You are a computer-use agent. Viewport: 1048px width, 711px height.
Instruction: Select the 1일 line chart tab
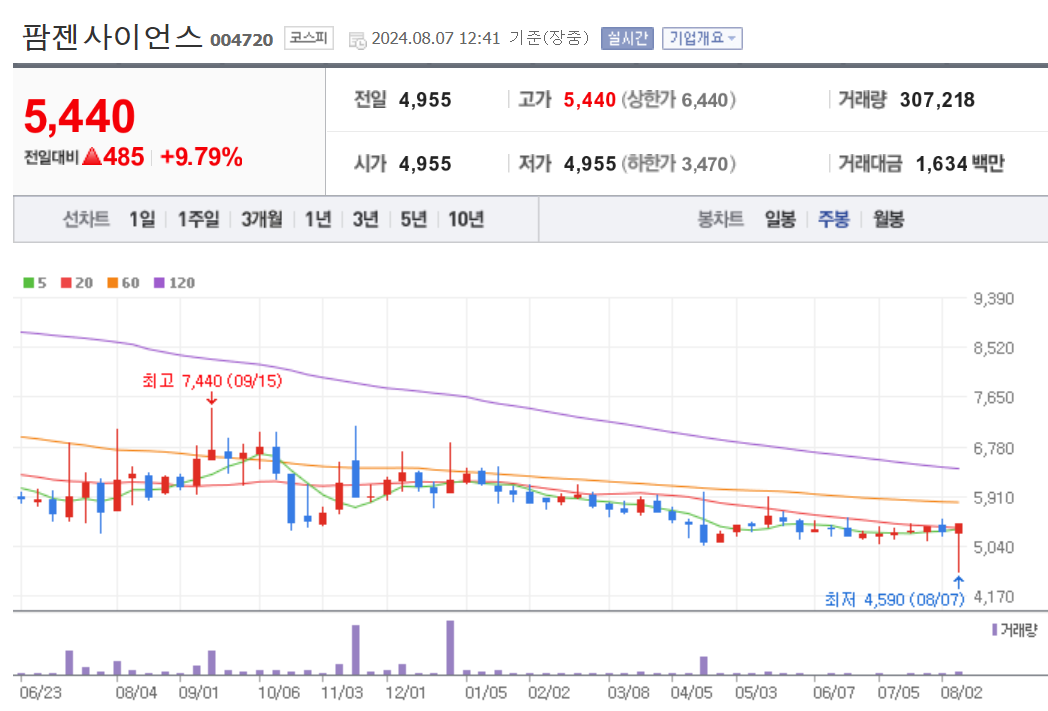click(142, 219)
